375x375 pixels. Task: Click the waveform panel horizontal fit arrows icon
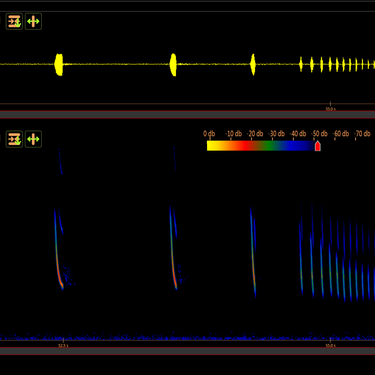point(33,22)
